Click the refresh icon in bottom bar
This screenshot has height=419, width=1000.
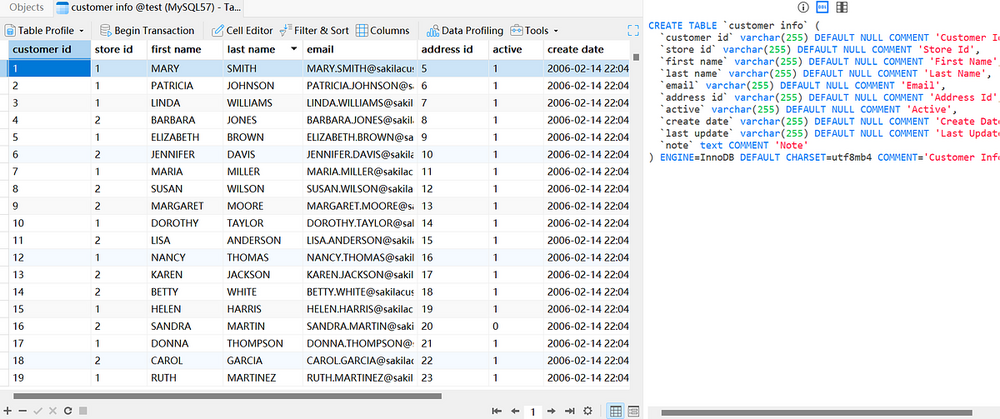pos(66,411)
